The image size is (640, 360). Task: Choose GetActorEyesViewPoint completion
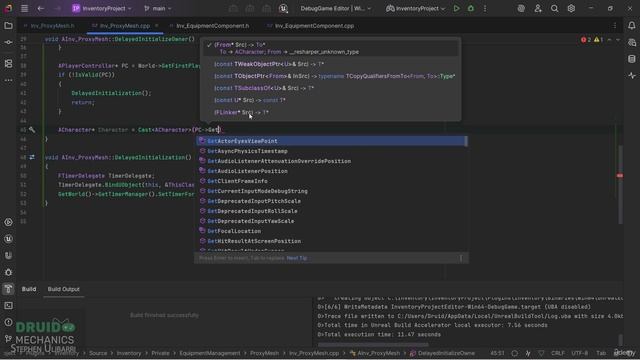tap(331, 141)
